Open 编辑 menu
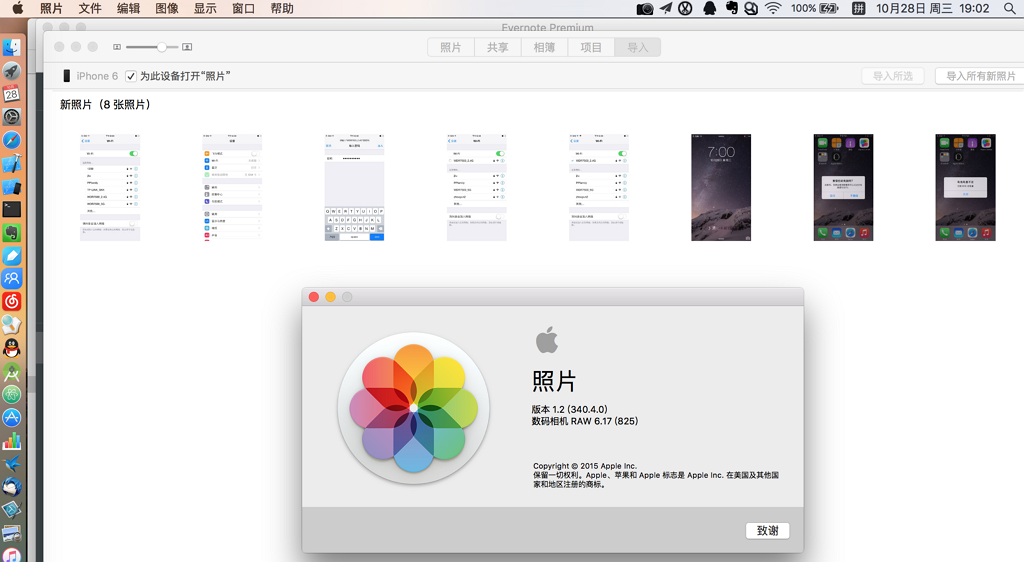Viewport: 1024px width, 562px height. coord(128,8)
